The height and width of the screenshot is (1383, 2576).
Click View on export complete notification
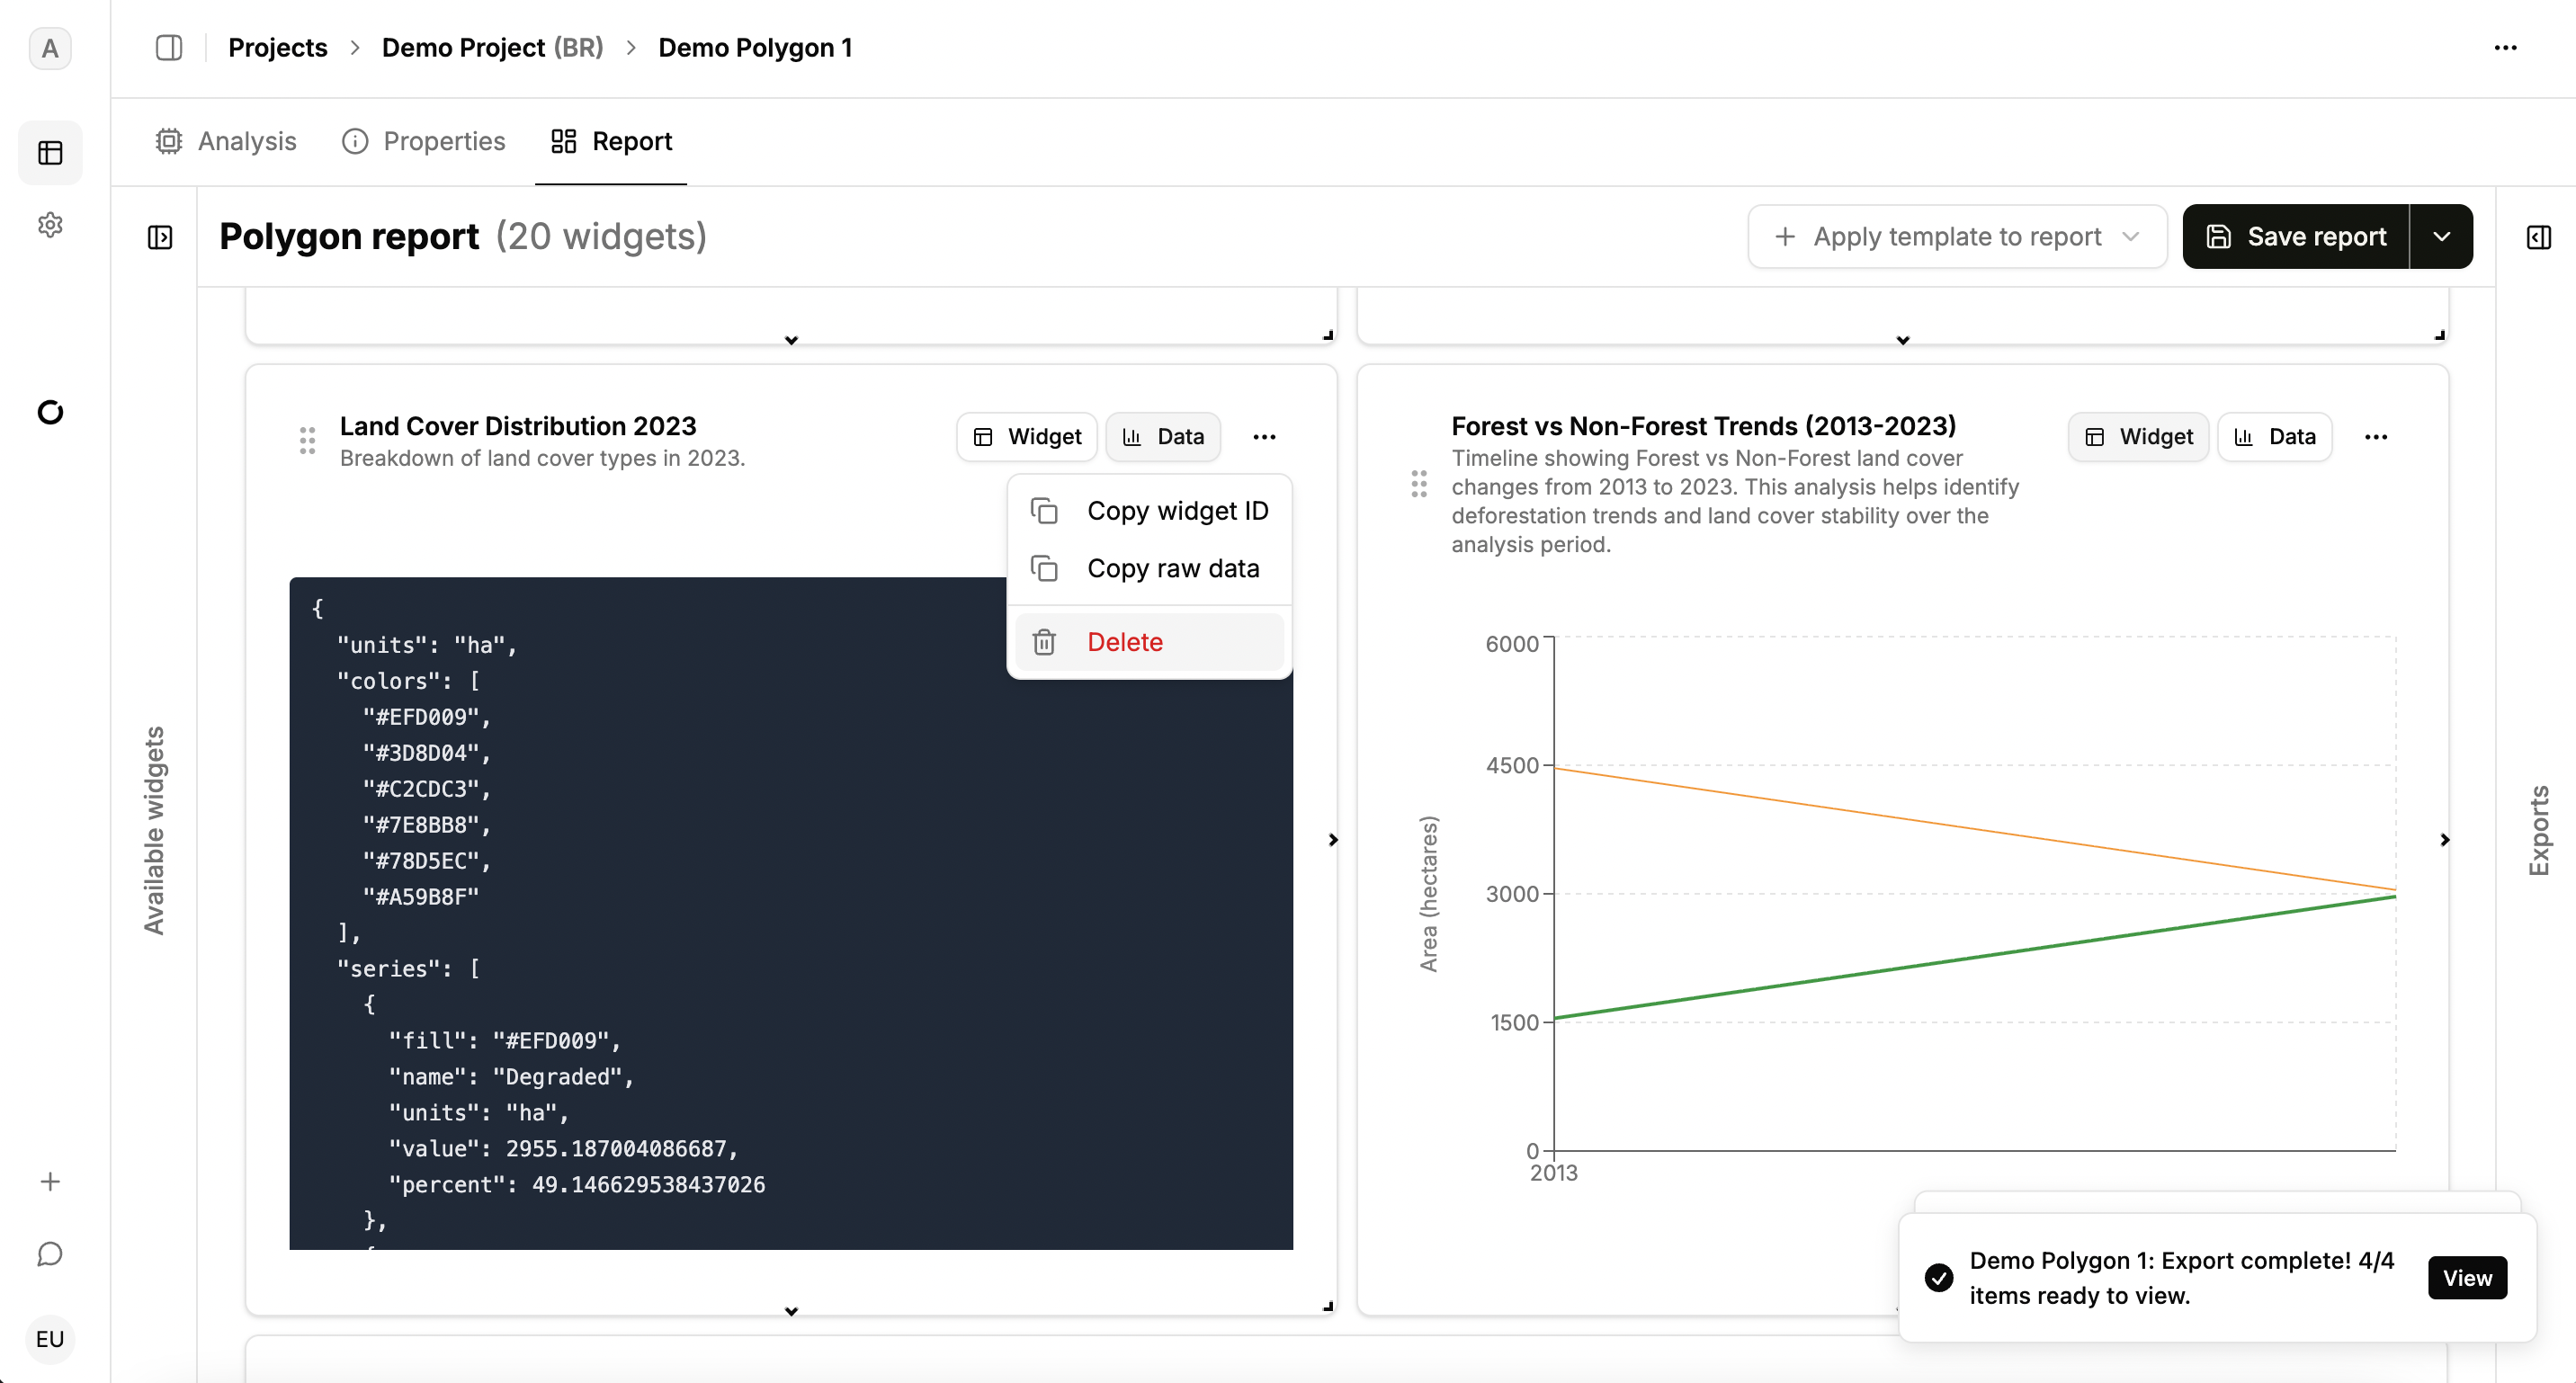pos(2466,1278)
